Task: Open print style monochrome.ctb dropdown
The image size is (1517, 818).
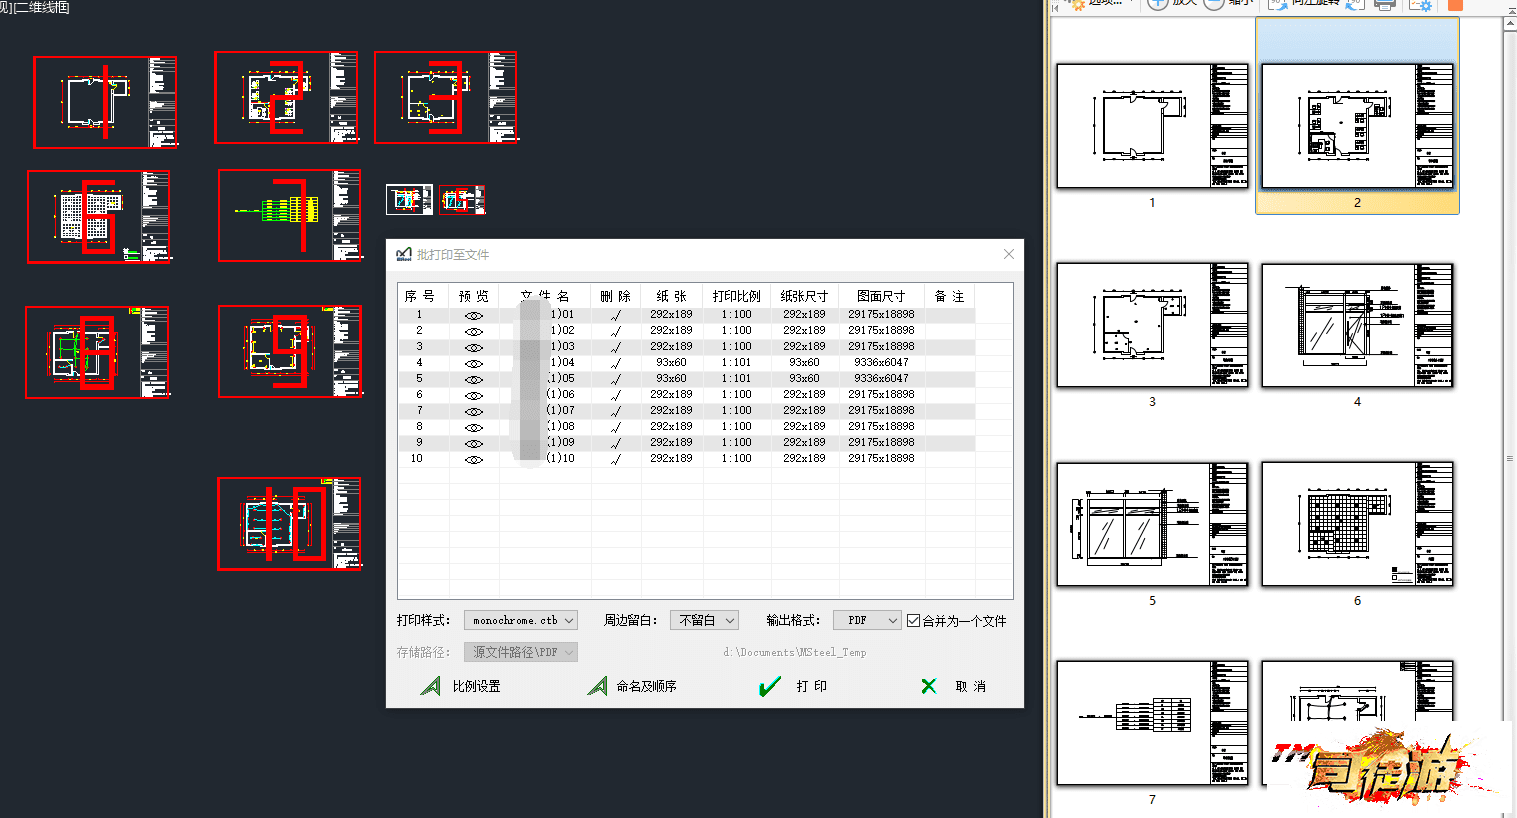Action: pos(520,620)
